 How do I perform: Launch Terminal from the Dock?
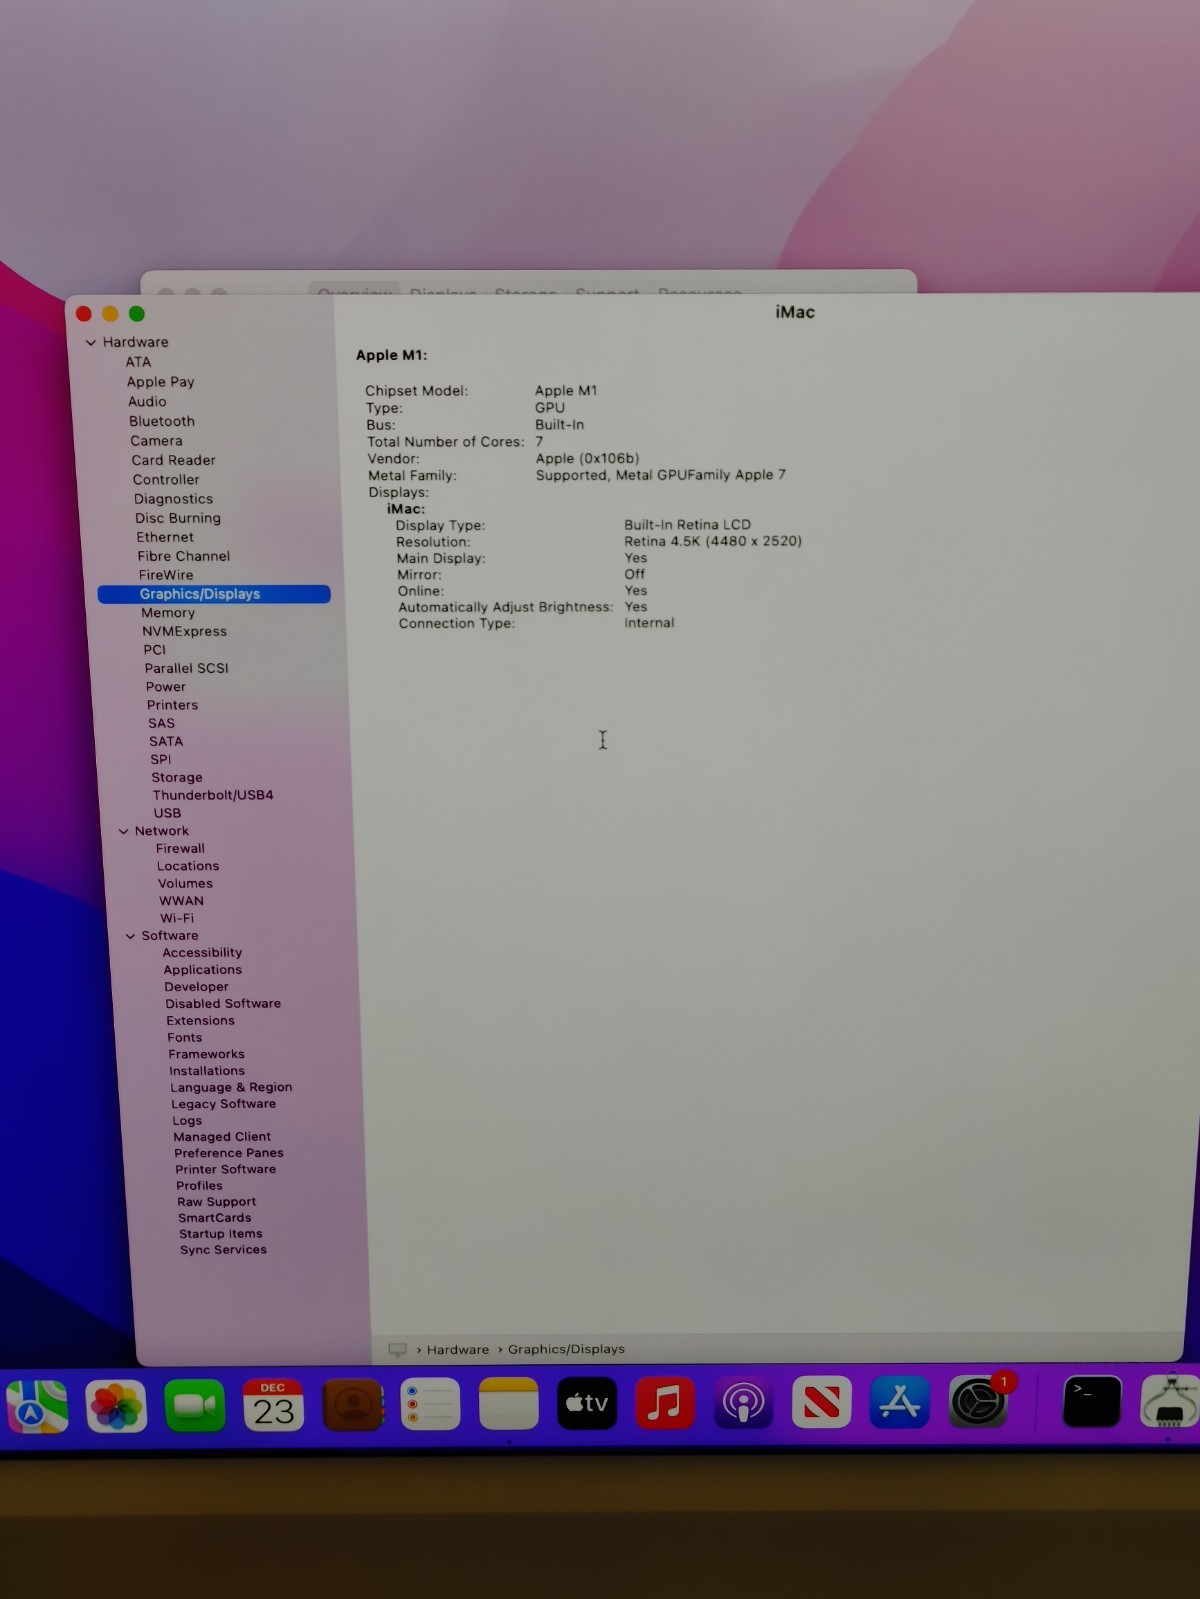coord(1091,1401)
